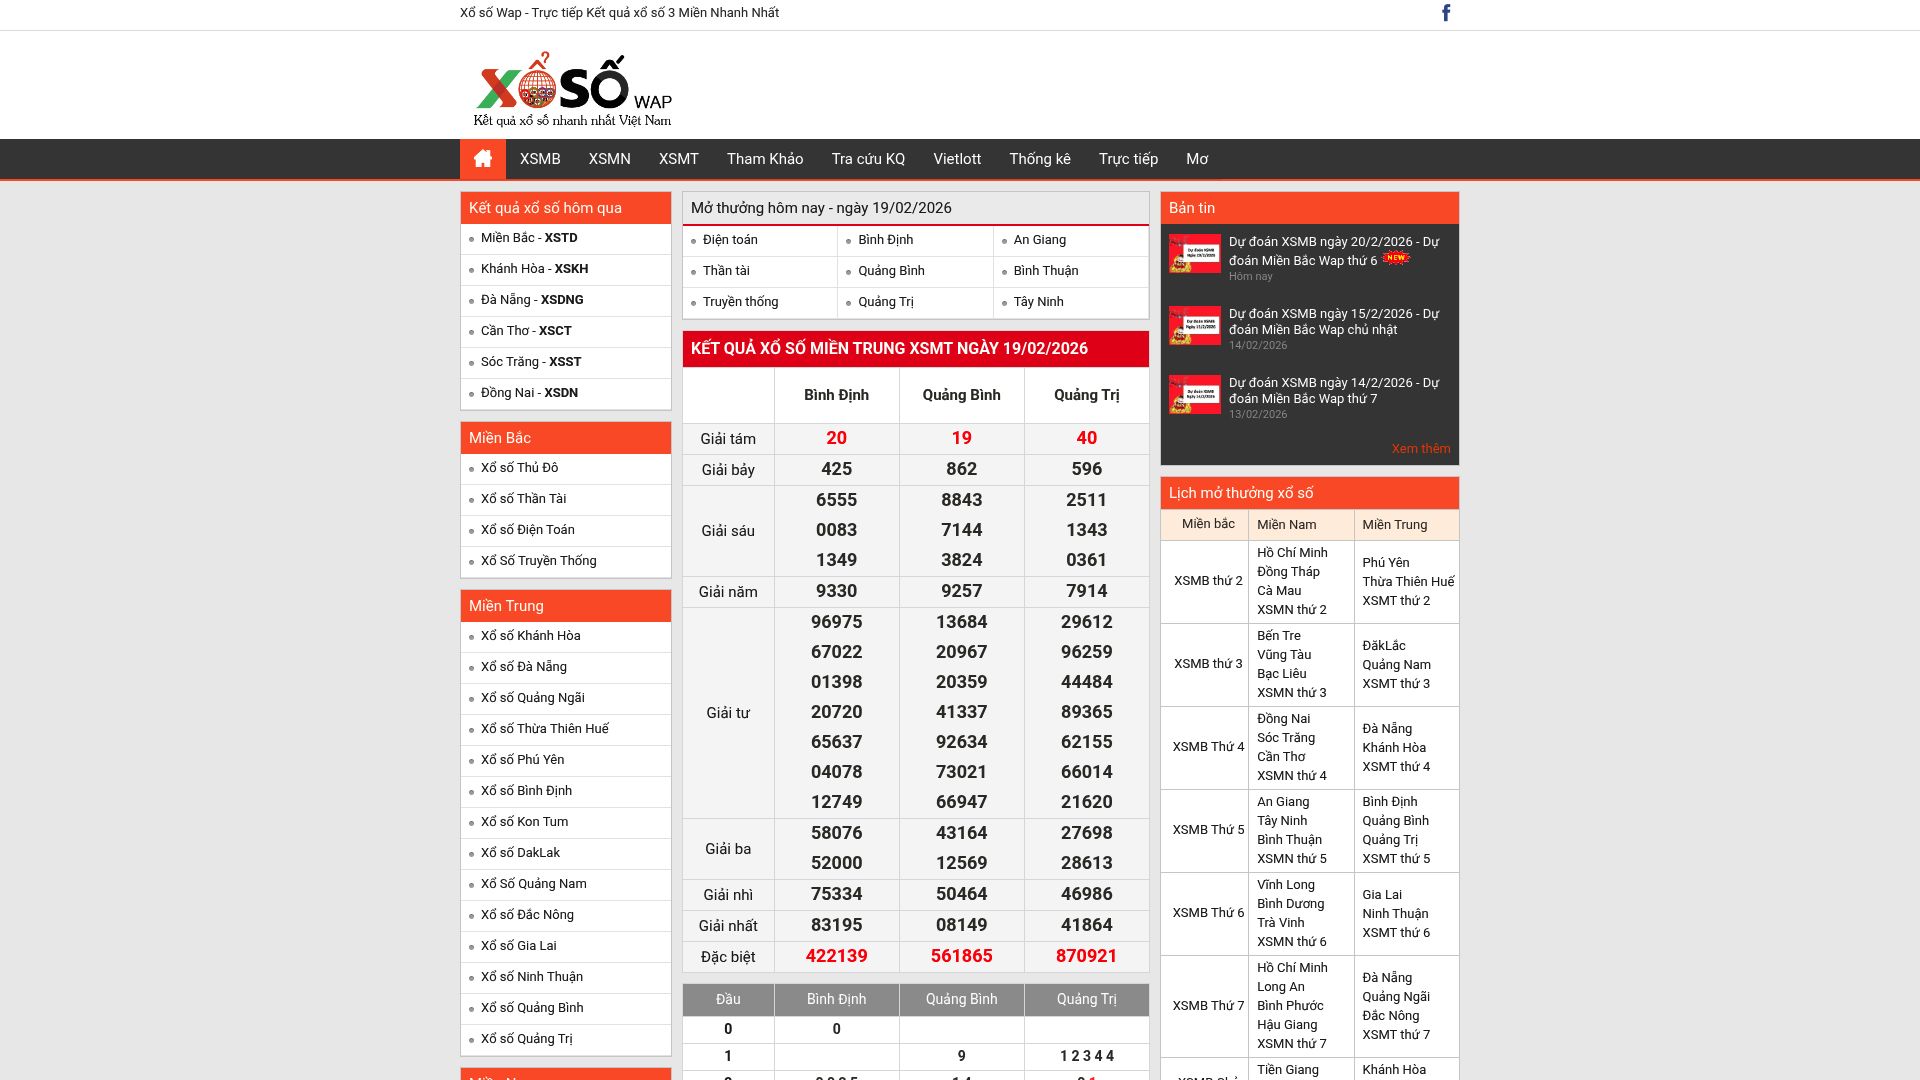Open the Vietlott section

(956, 158)
